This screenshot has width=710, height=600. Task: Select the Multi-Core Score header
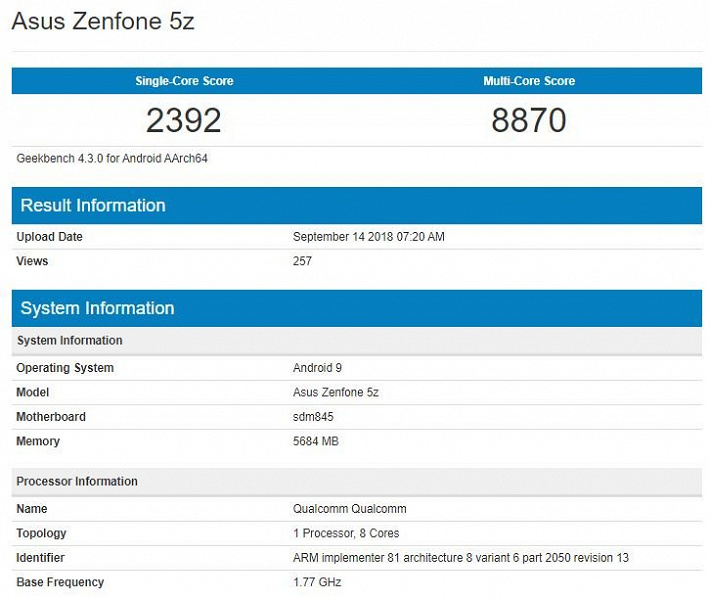[529, 81]
